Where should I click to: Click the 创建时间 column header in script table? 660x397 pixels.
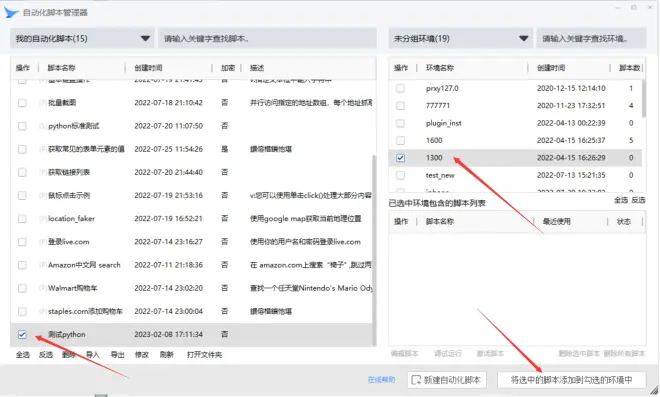tap(148, 68)
